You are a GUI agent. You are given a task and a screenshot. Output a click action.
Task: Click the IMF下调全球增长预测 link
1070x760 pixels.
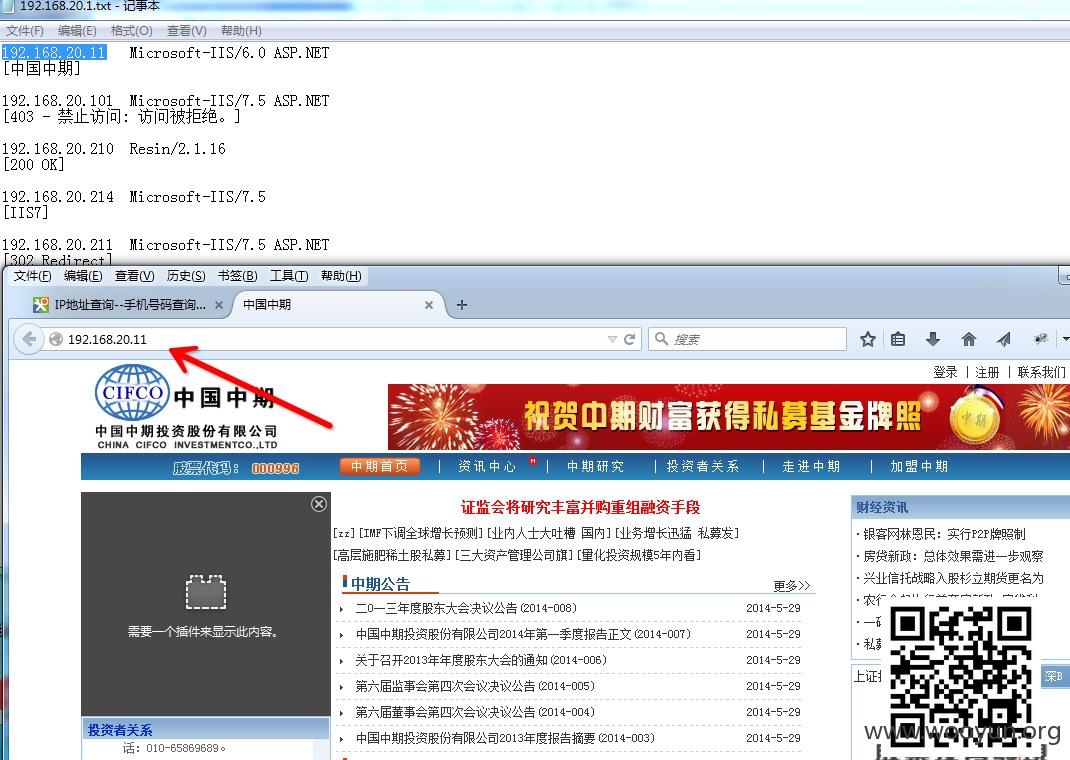coord(420,533)
